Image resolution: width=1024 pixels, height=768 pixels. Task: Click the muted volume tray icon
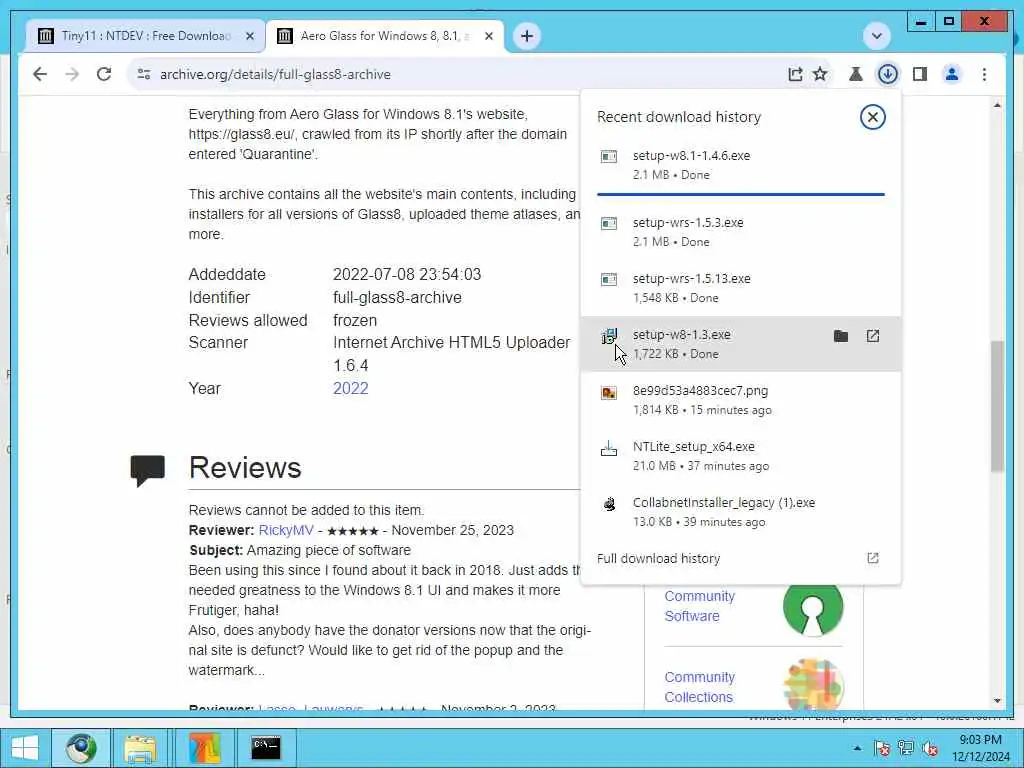[930, 748]
